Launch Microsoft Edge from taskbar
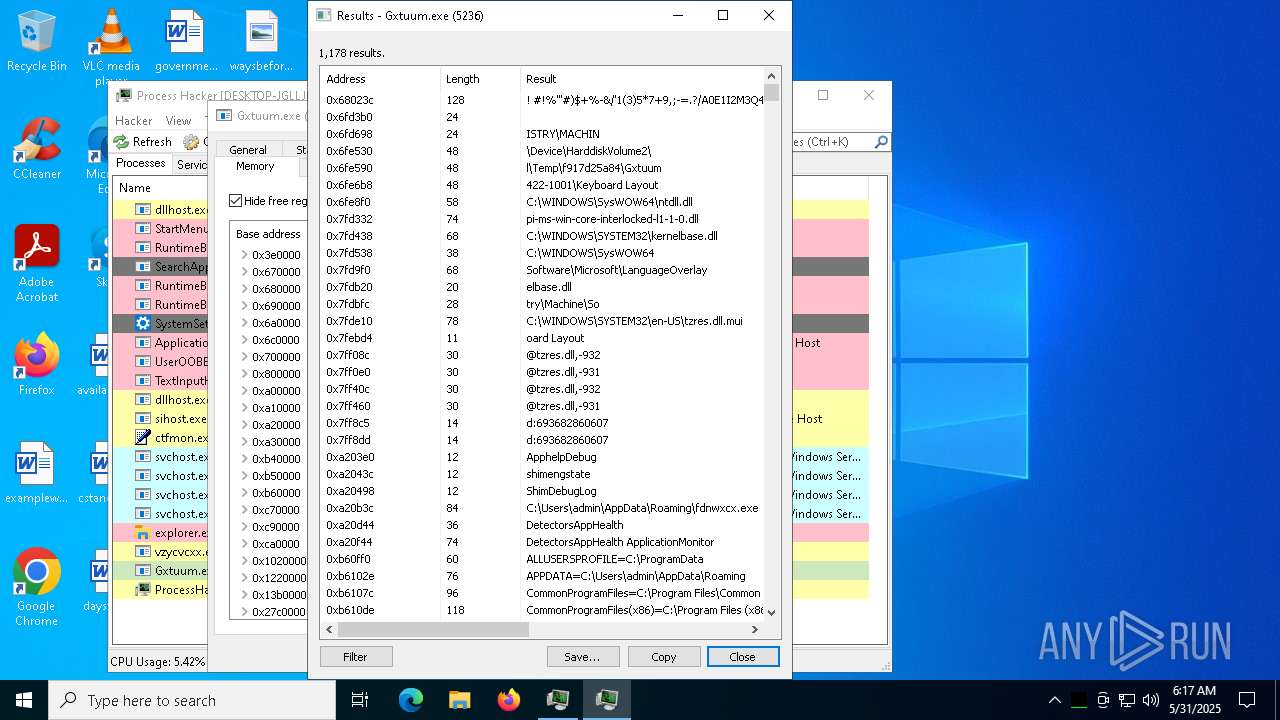The width and height of the screenshot is (1280, 720). pyautogui.click(x=411, y=700)
